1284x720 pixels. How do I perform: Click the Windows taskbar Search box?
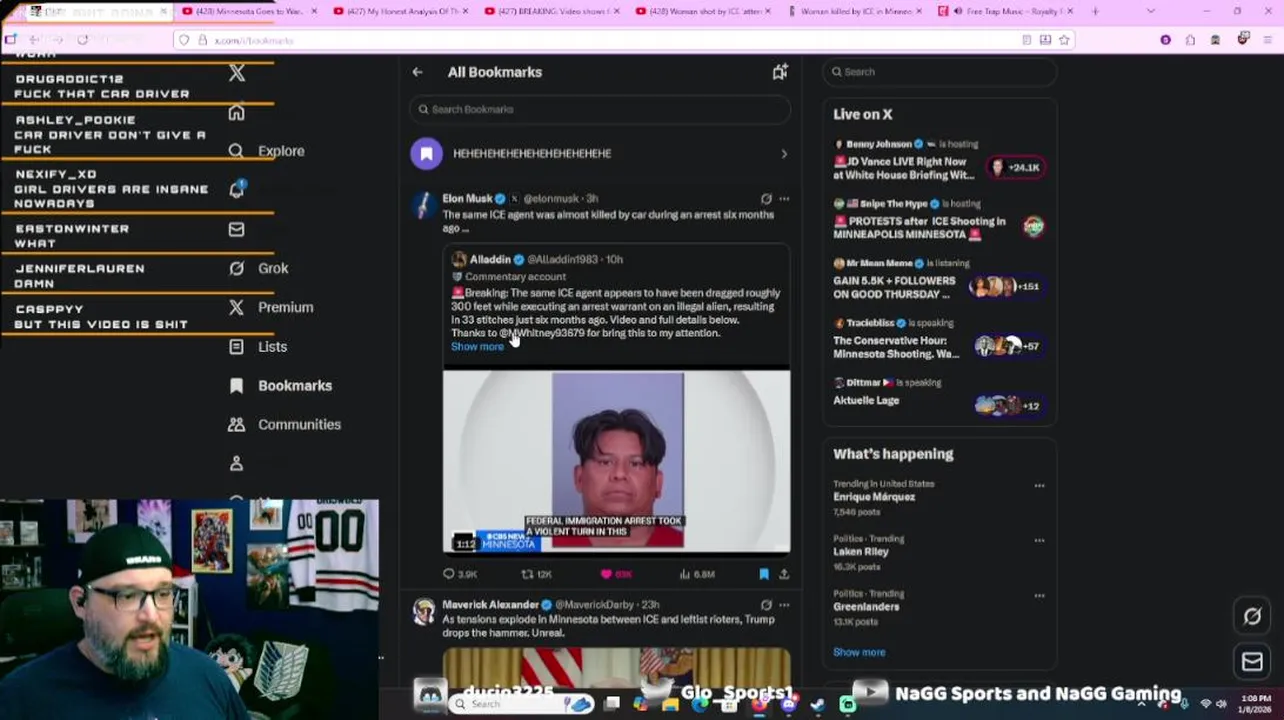[x=519, y=704]
